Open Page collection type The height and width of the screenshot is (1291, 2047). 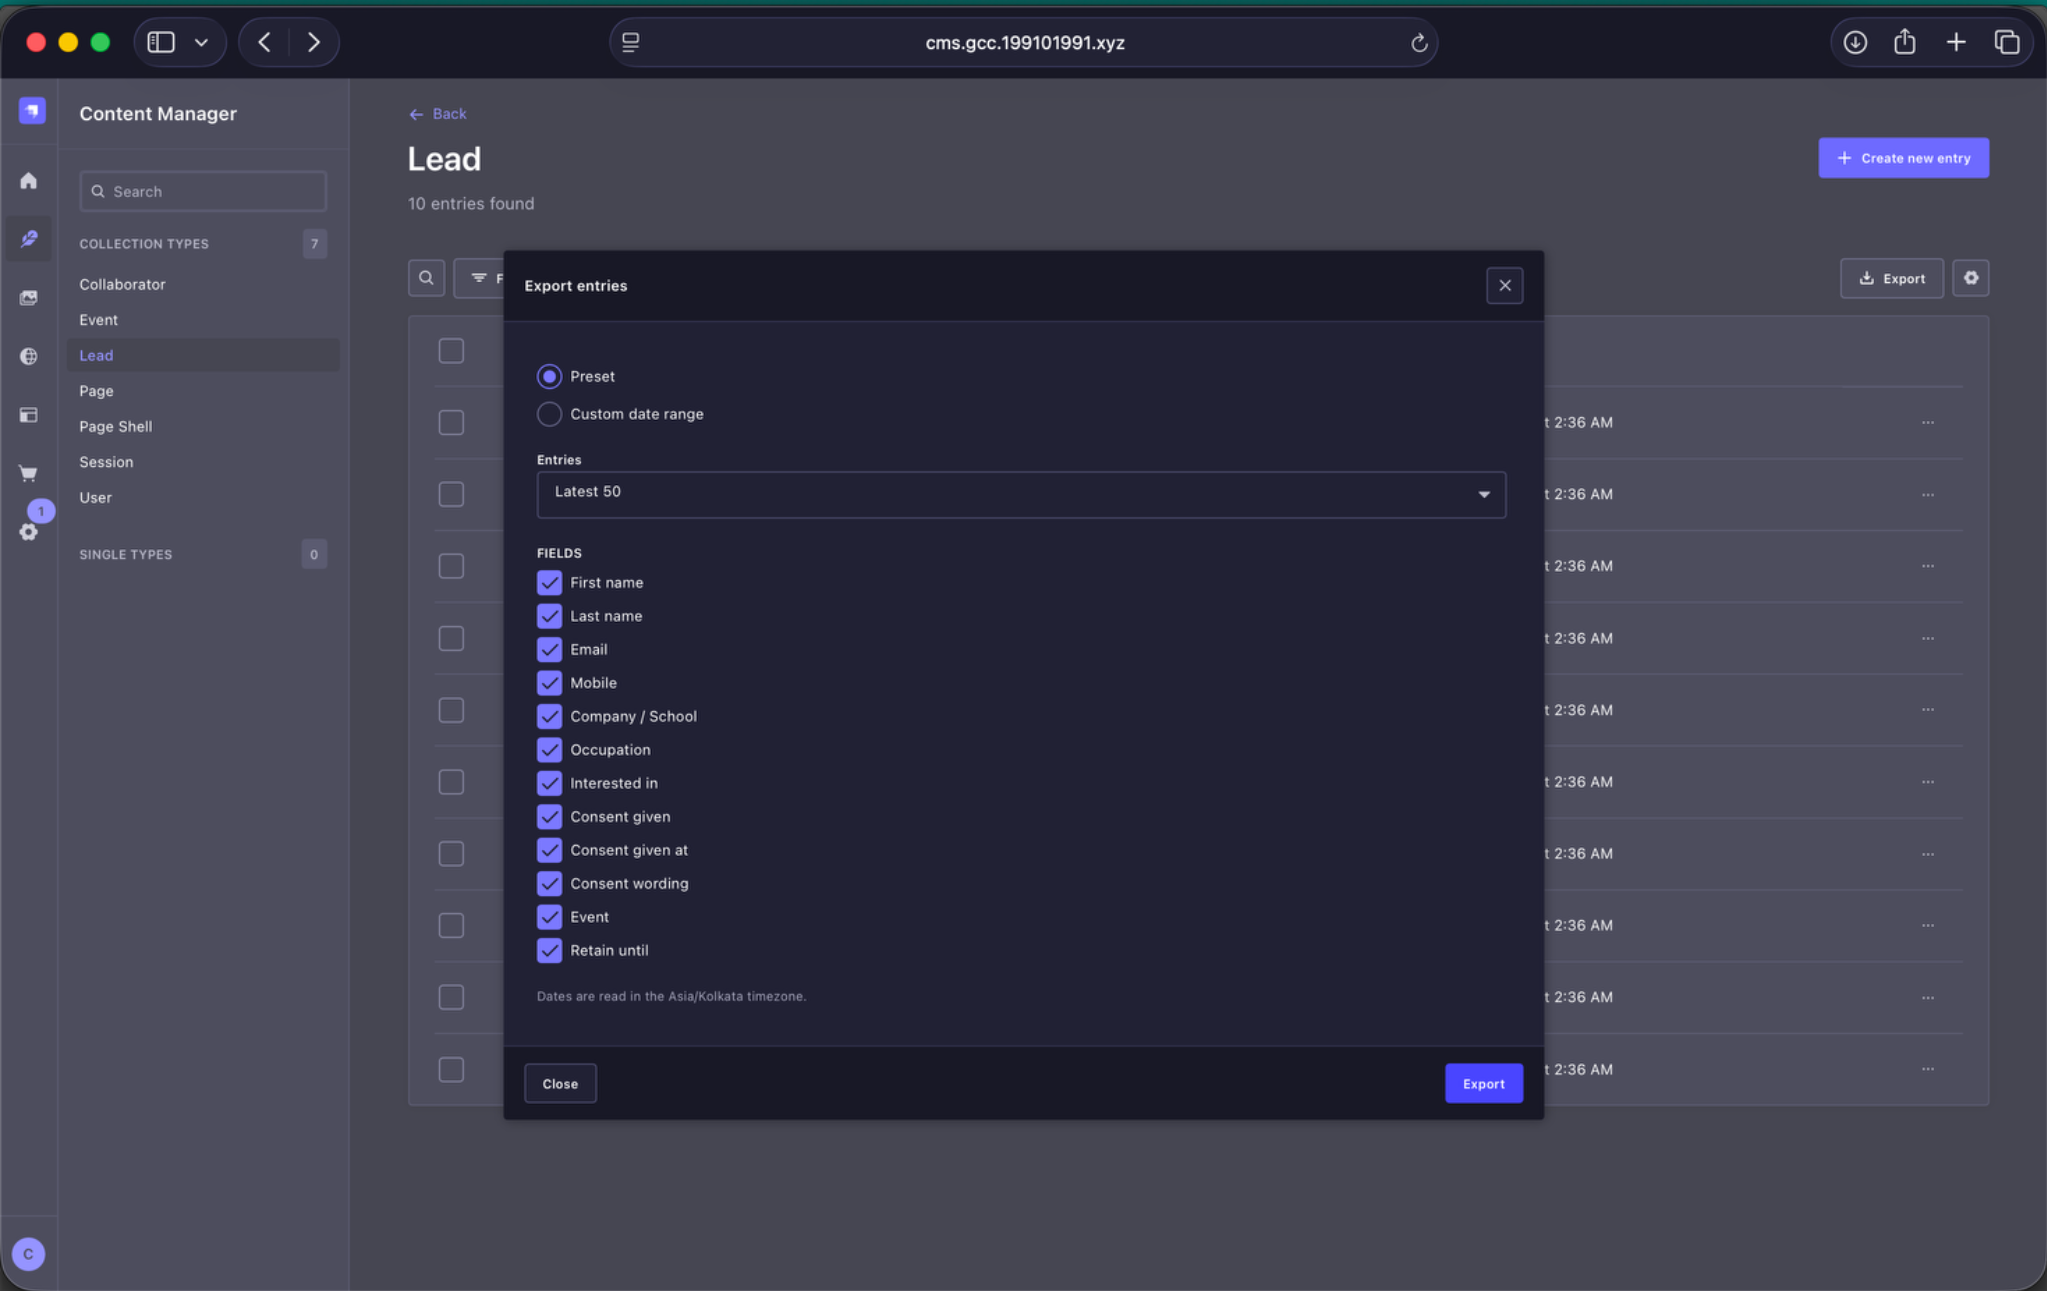tap(96, 391)
